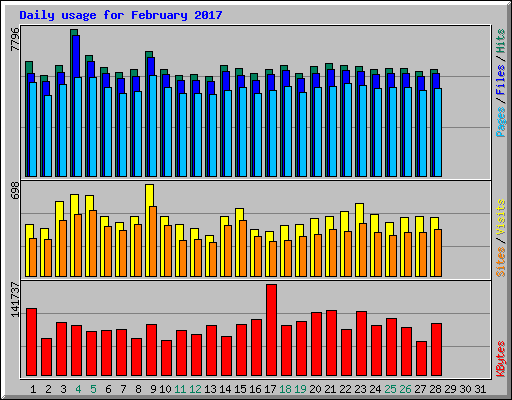Click the cyan "Pages" legend label
Viewport: 512px width, 400px height.
coord(500,122)
